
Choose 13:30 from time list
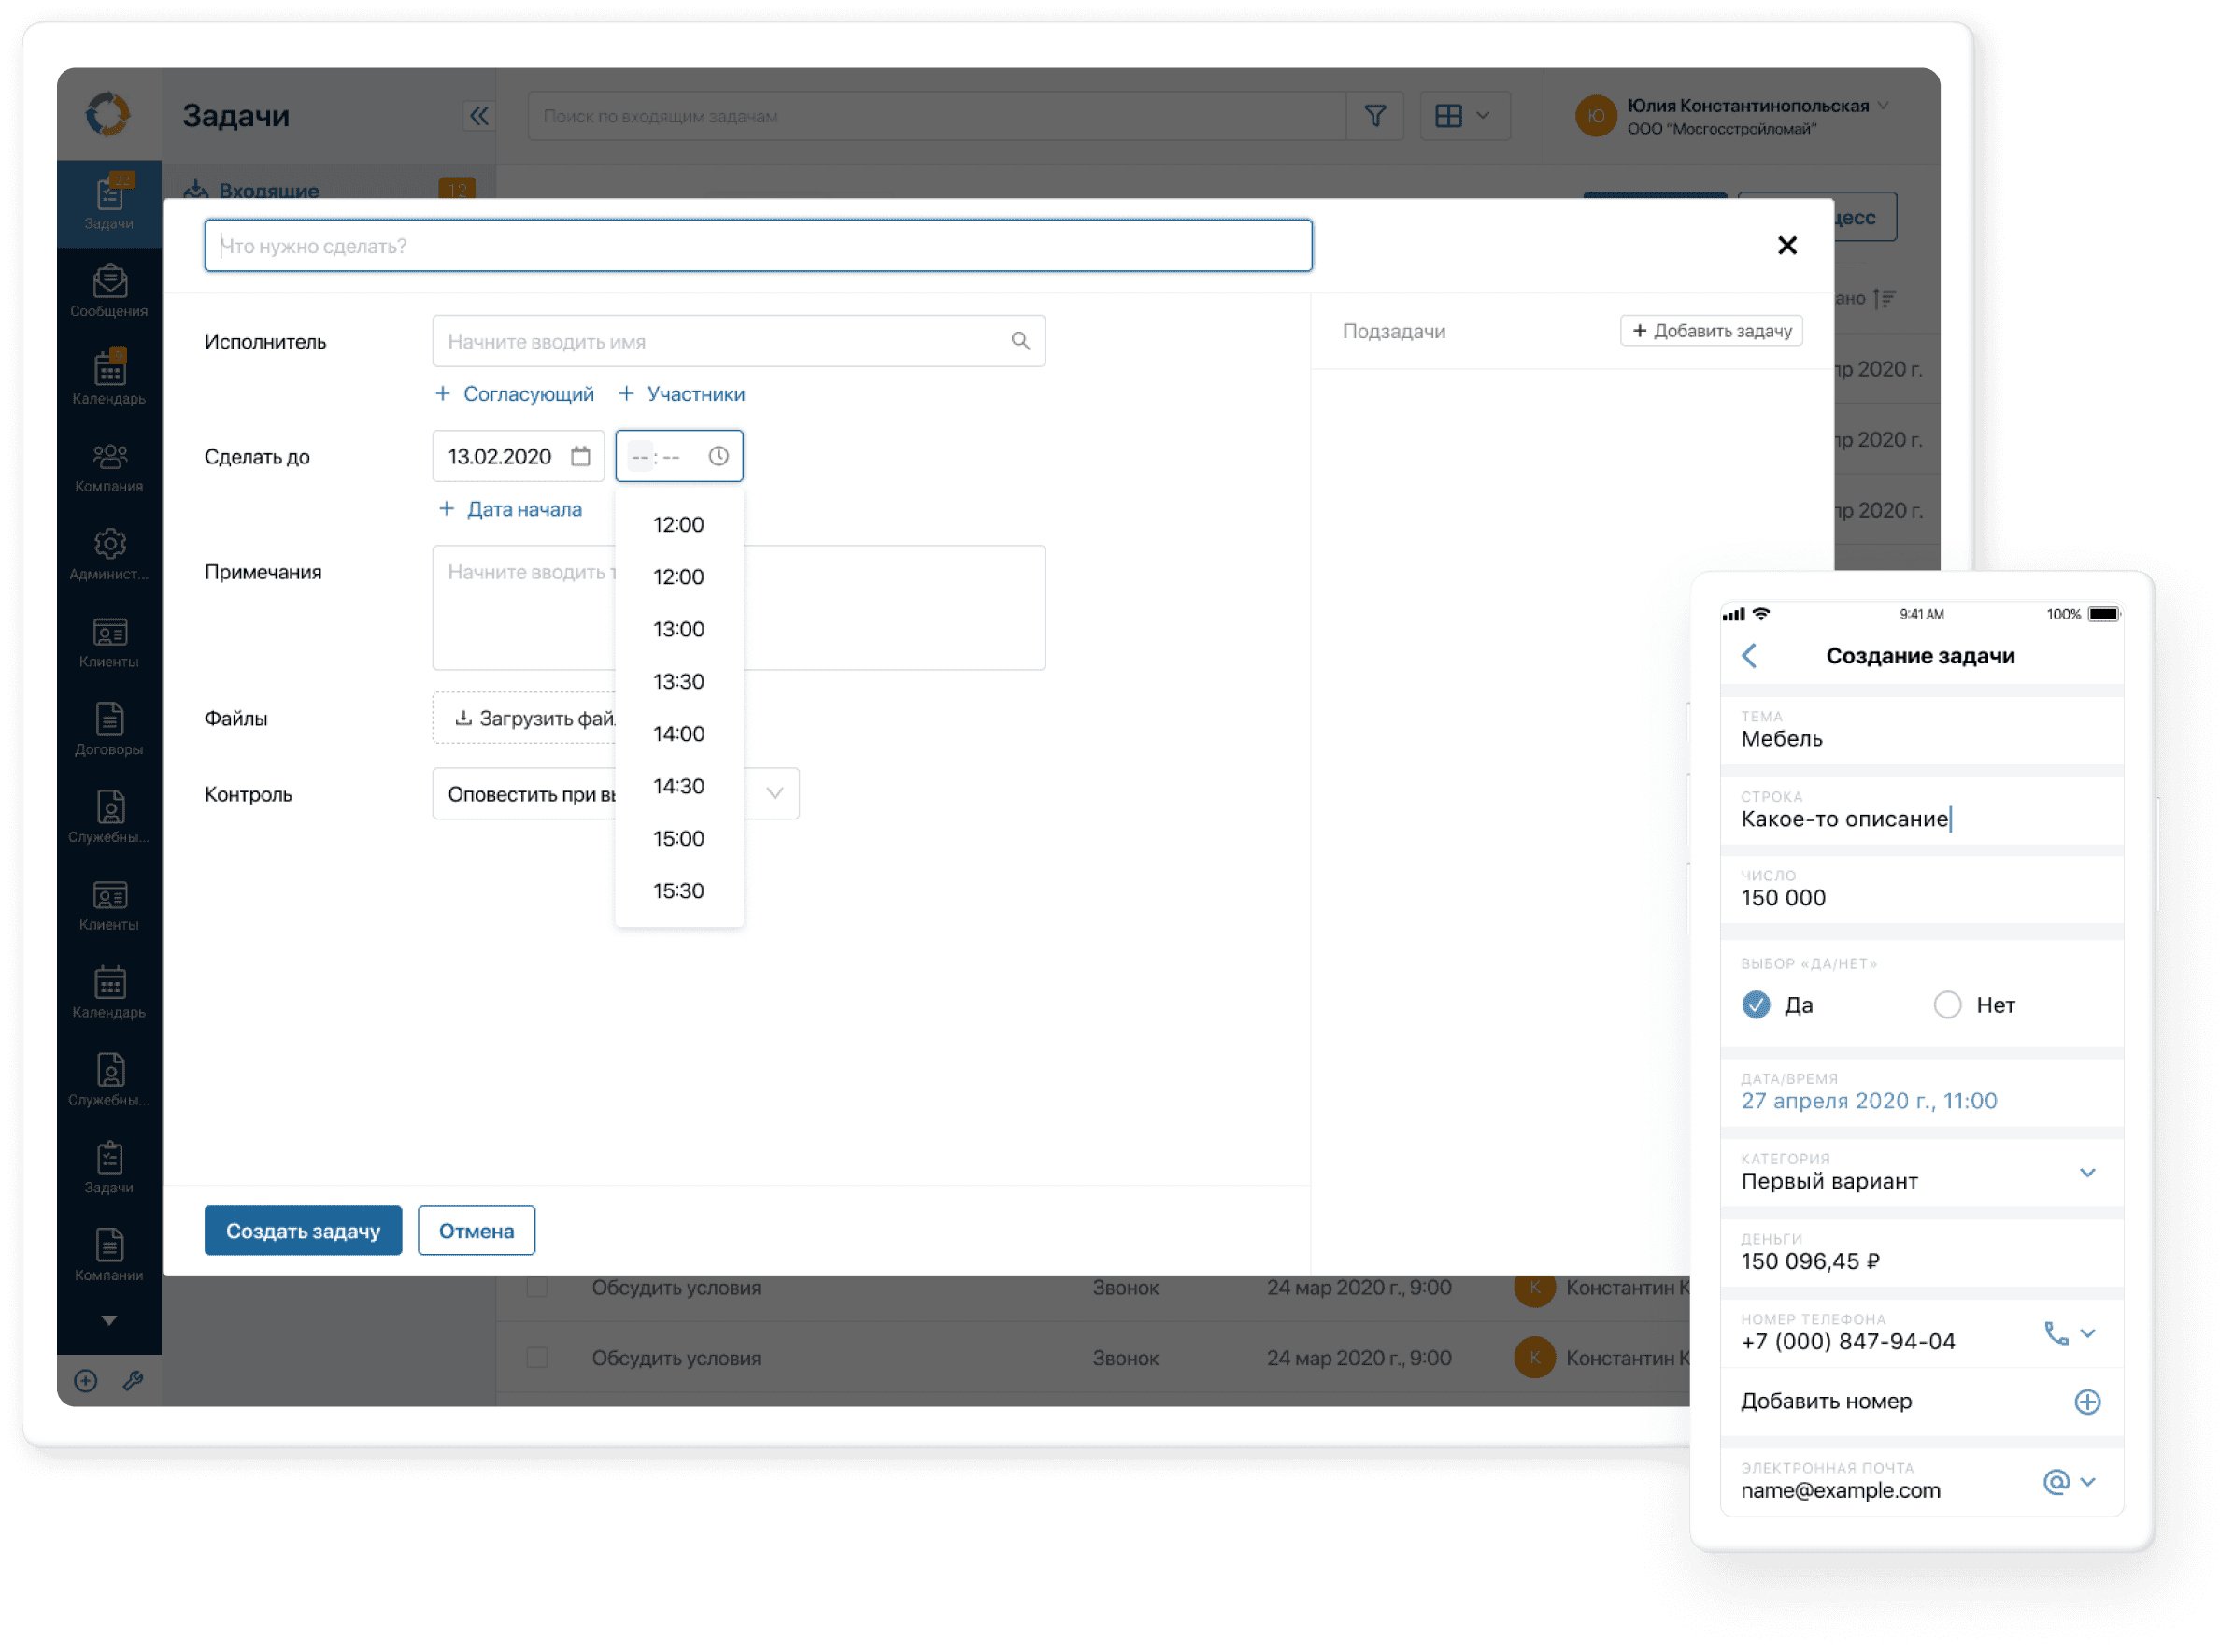678,682
